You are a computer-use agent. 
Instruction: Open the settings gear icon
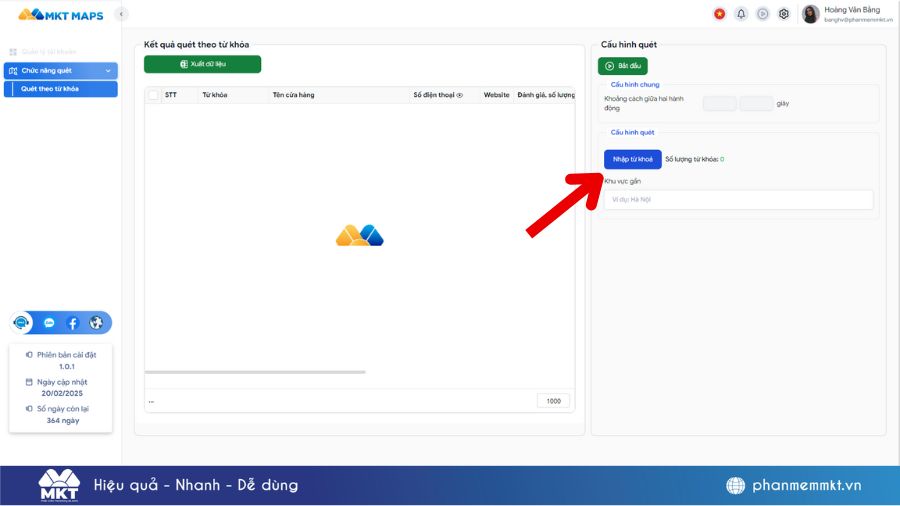pos(784,14)
